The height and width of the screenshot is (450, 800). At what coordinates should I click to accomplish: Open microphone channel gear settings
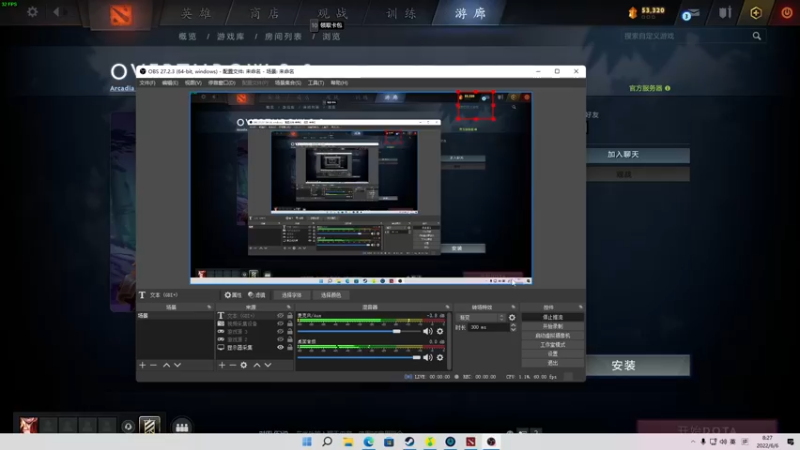tap(440, 331)
